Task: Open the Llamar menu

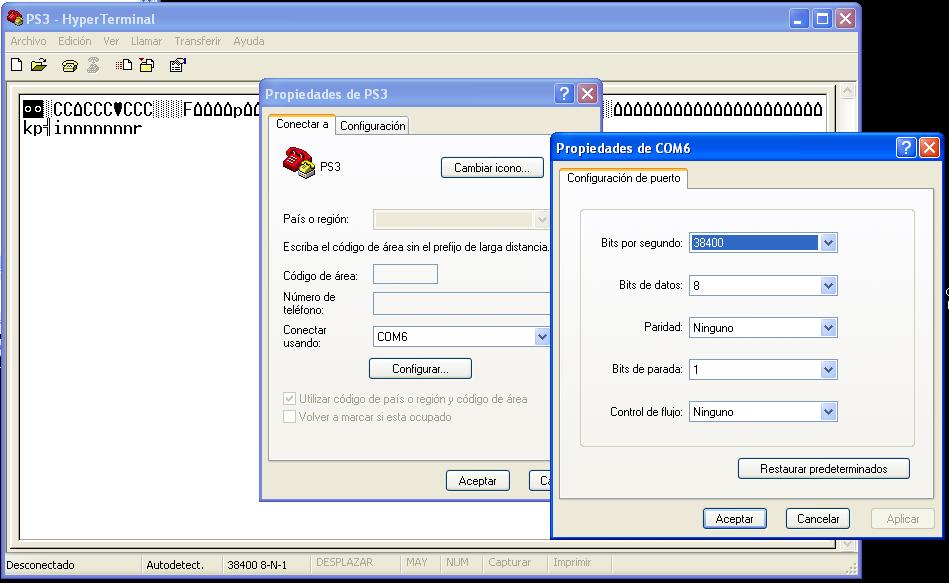Action: point(146,41)
